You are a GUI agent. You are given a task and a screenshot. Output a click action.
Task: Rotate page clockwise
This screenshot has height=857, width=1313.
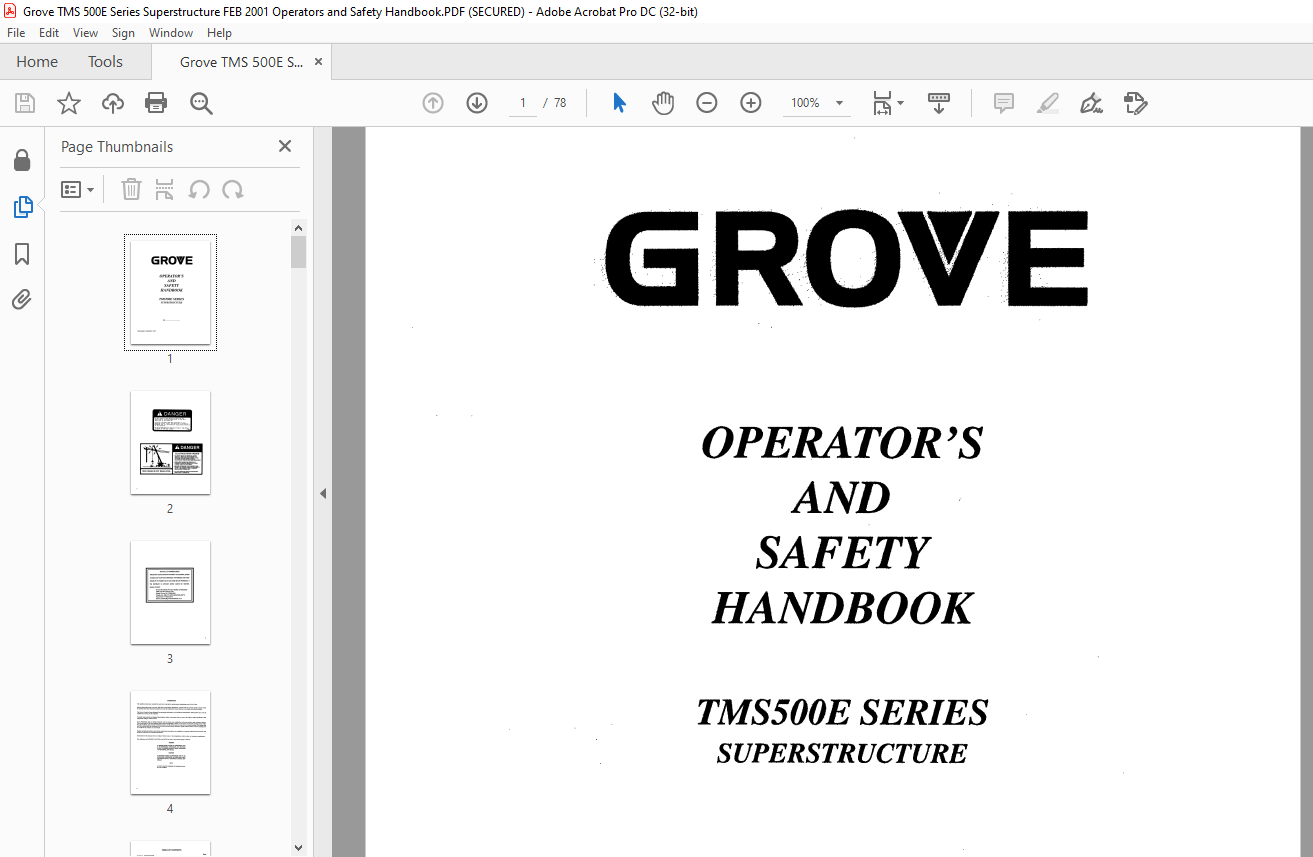coord(233,189)
